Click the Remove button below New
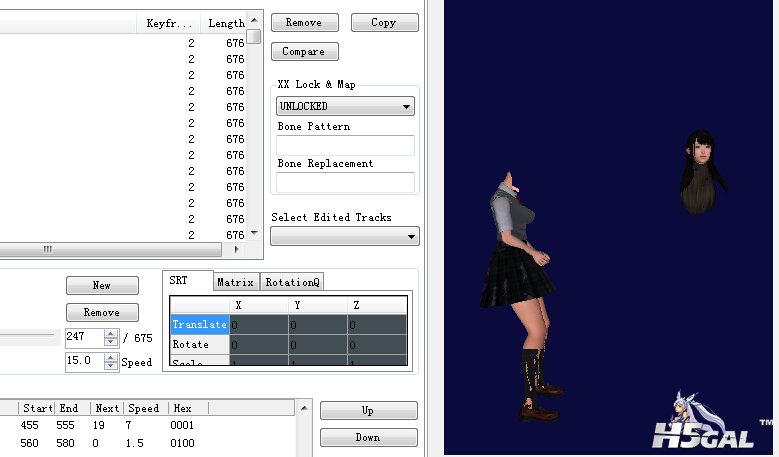 pyautogui.click(x=101, y=313)
